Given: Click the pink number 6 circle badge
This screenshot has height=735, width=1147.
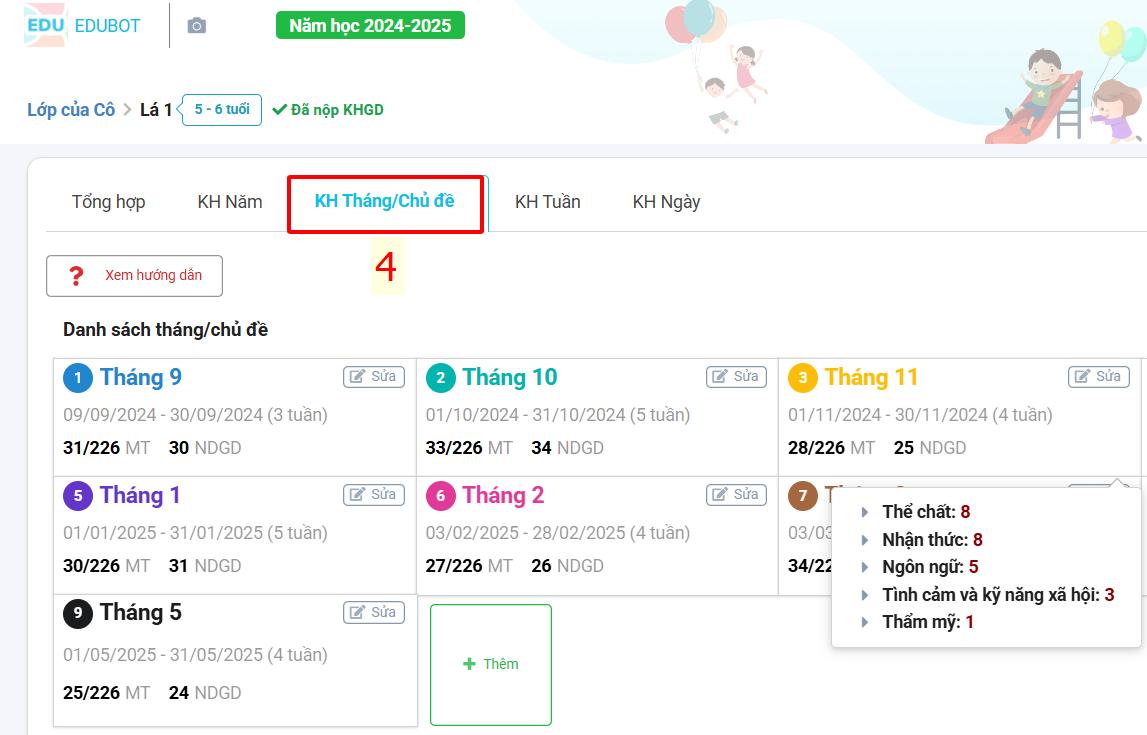Looking at the screenshot, I should (x=441, y=496).
